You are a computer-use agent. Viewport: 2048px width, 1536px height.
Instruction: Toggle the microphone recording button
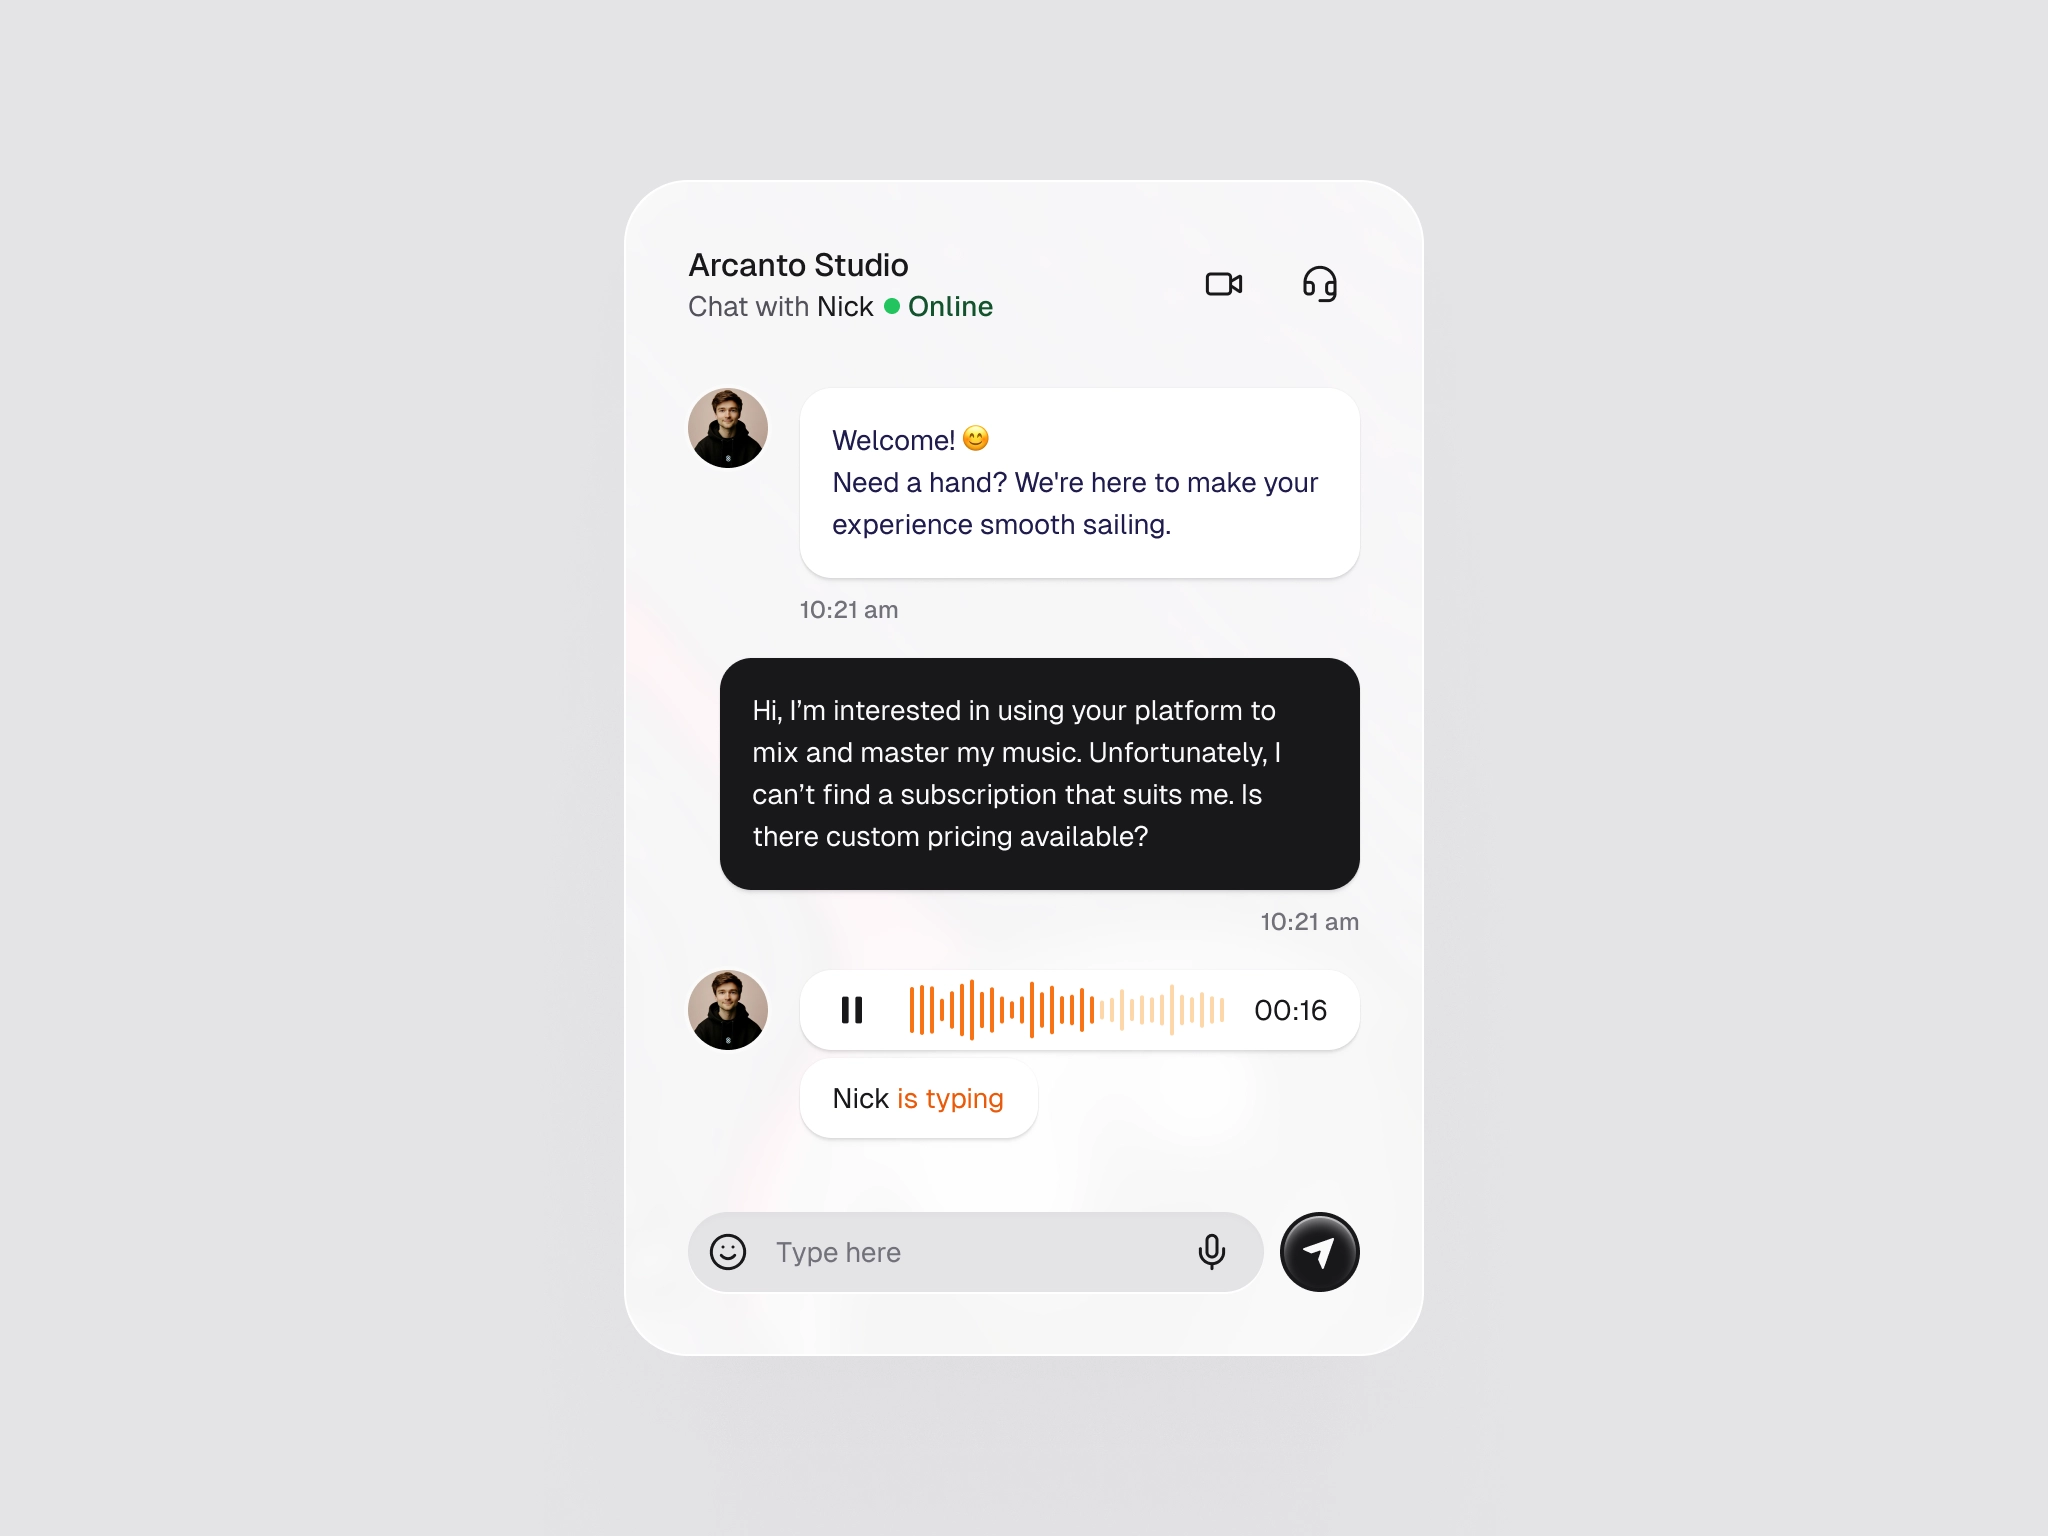pos(1213,1250)
